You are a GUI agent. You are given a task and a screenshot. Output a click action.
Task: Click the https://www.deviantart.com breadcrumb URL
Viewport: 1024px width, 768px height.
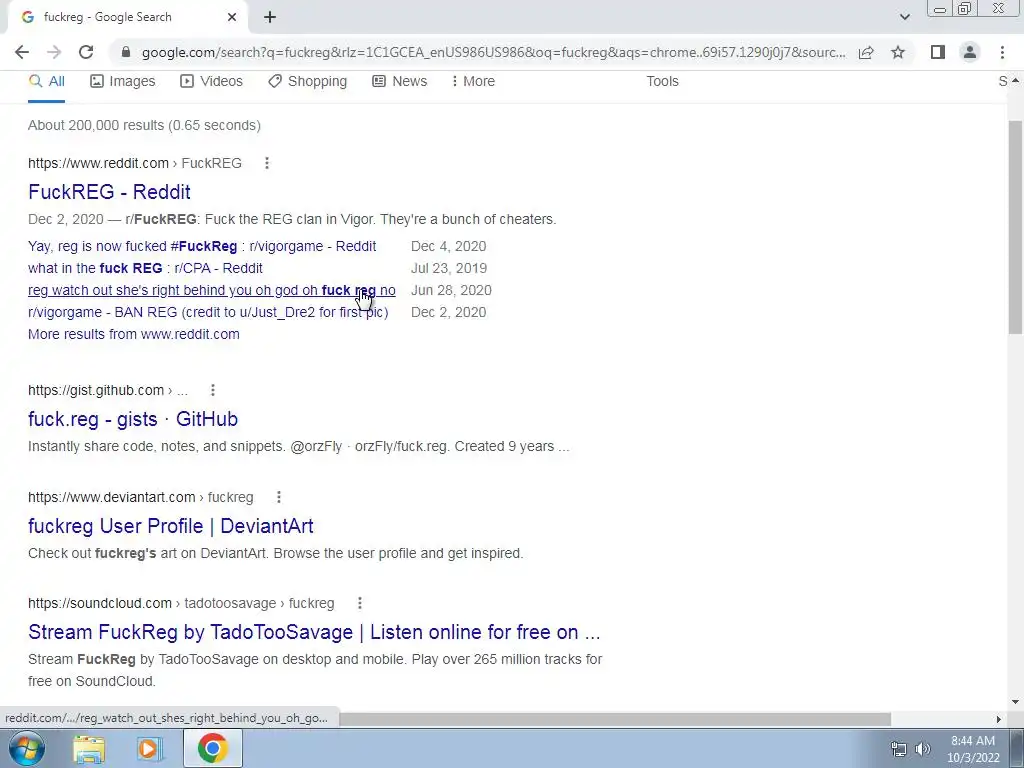112,498
